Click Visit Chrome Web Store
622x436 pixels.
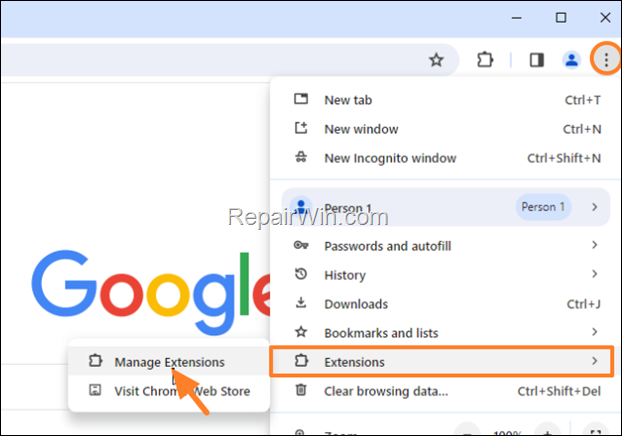[x=169, y=391]
